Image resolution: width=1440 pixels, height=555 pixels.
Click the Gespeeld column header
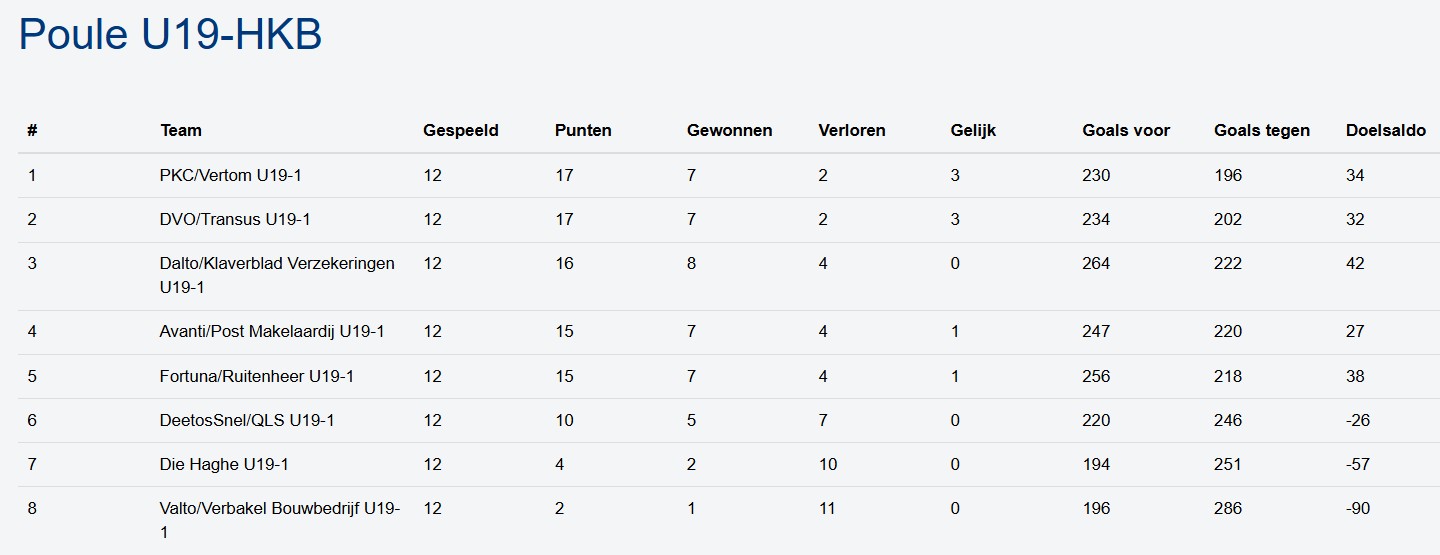(460, 130)
